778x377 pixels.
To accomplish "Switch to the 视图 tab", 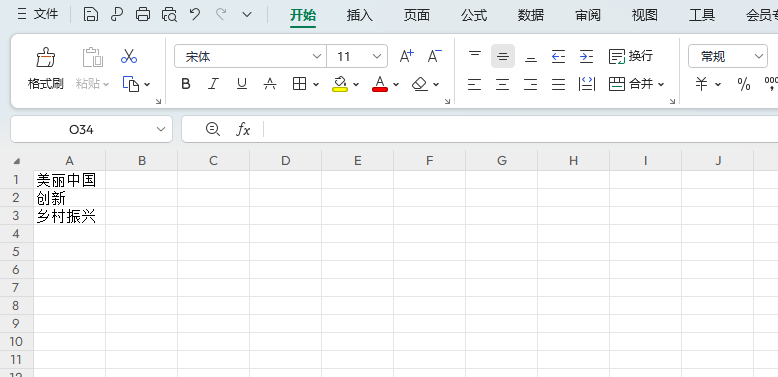I will point(645,15).
